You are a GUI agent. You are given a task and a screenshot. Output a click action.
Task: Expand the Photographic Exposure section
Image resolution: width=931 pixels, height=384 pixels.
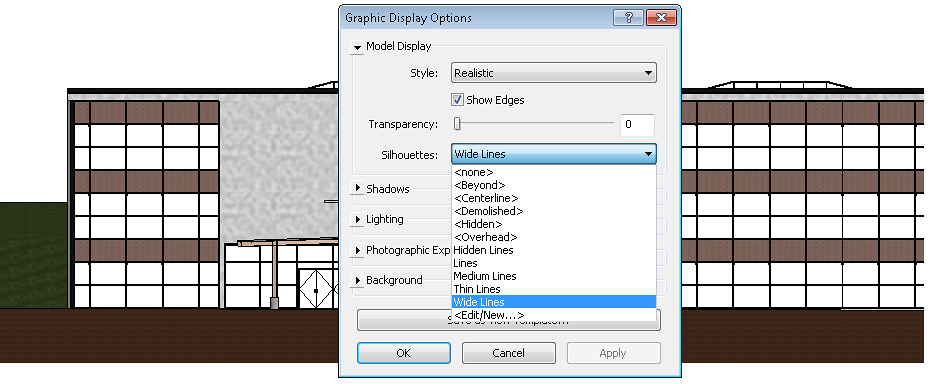pyautogui.click(x=357, y=250)
